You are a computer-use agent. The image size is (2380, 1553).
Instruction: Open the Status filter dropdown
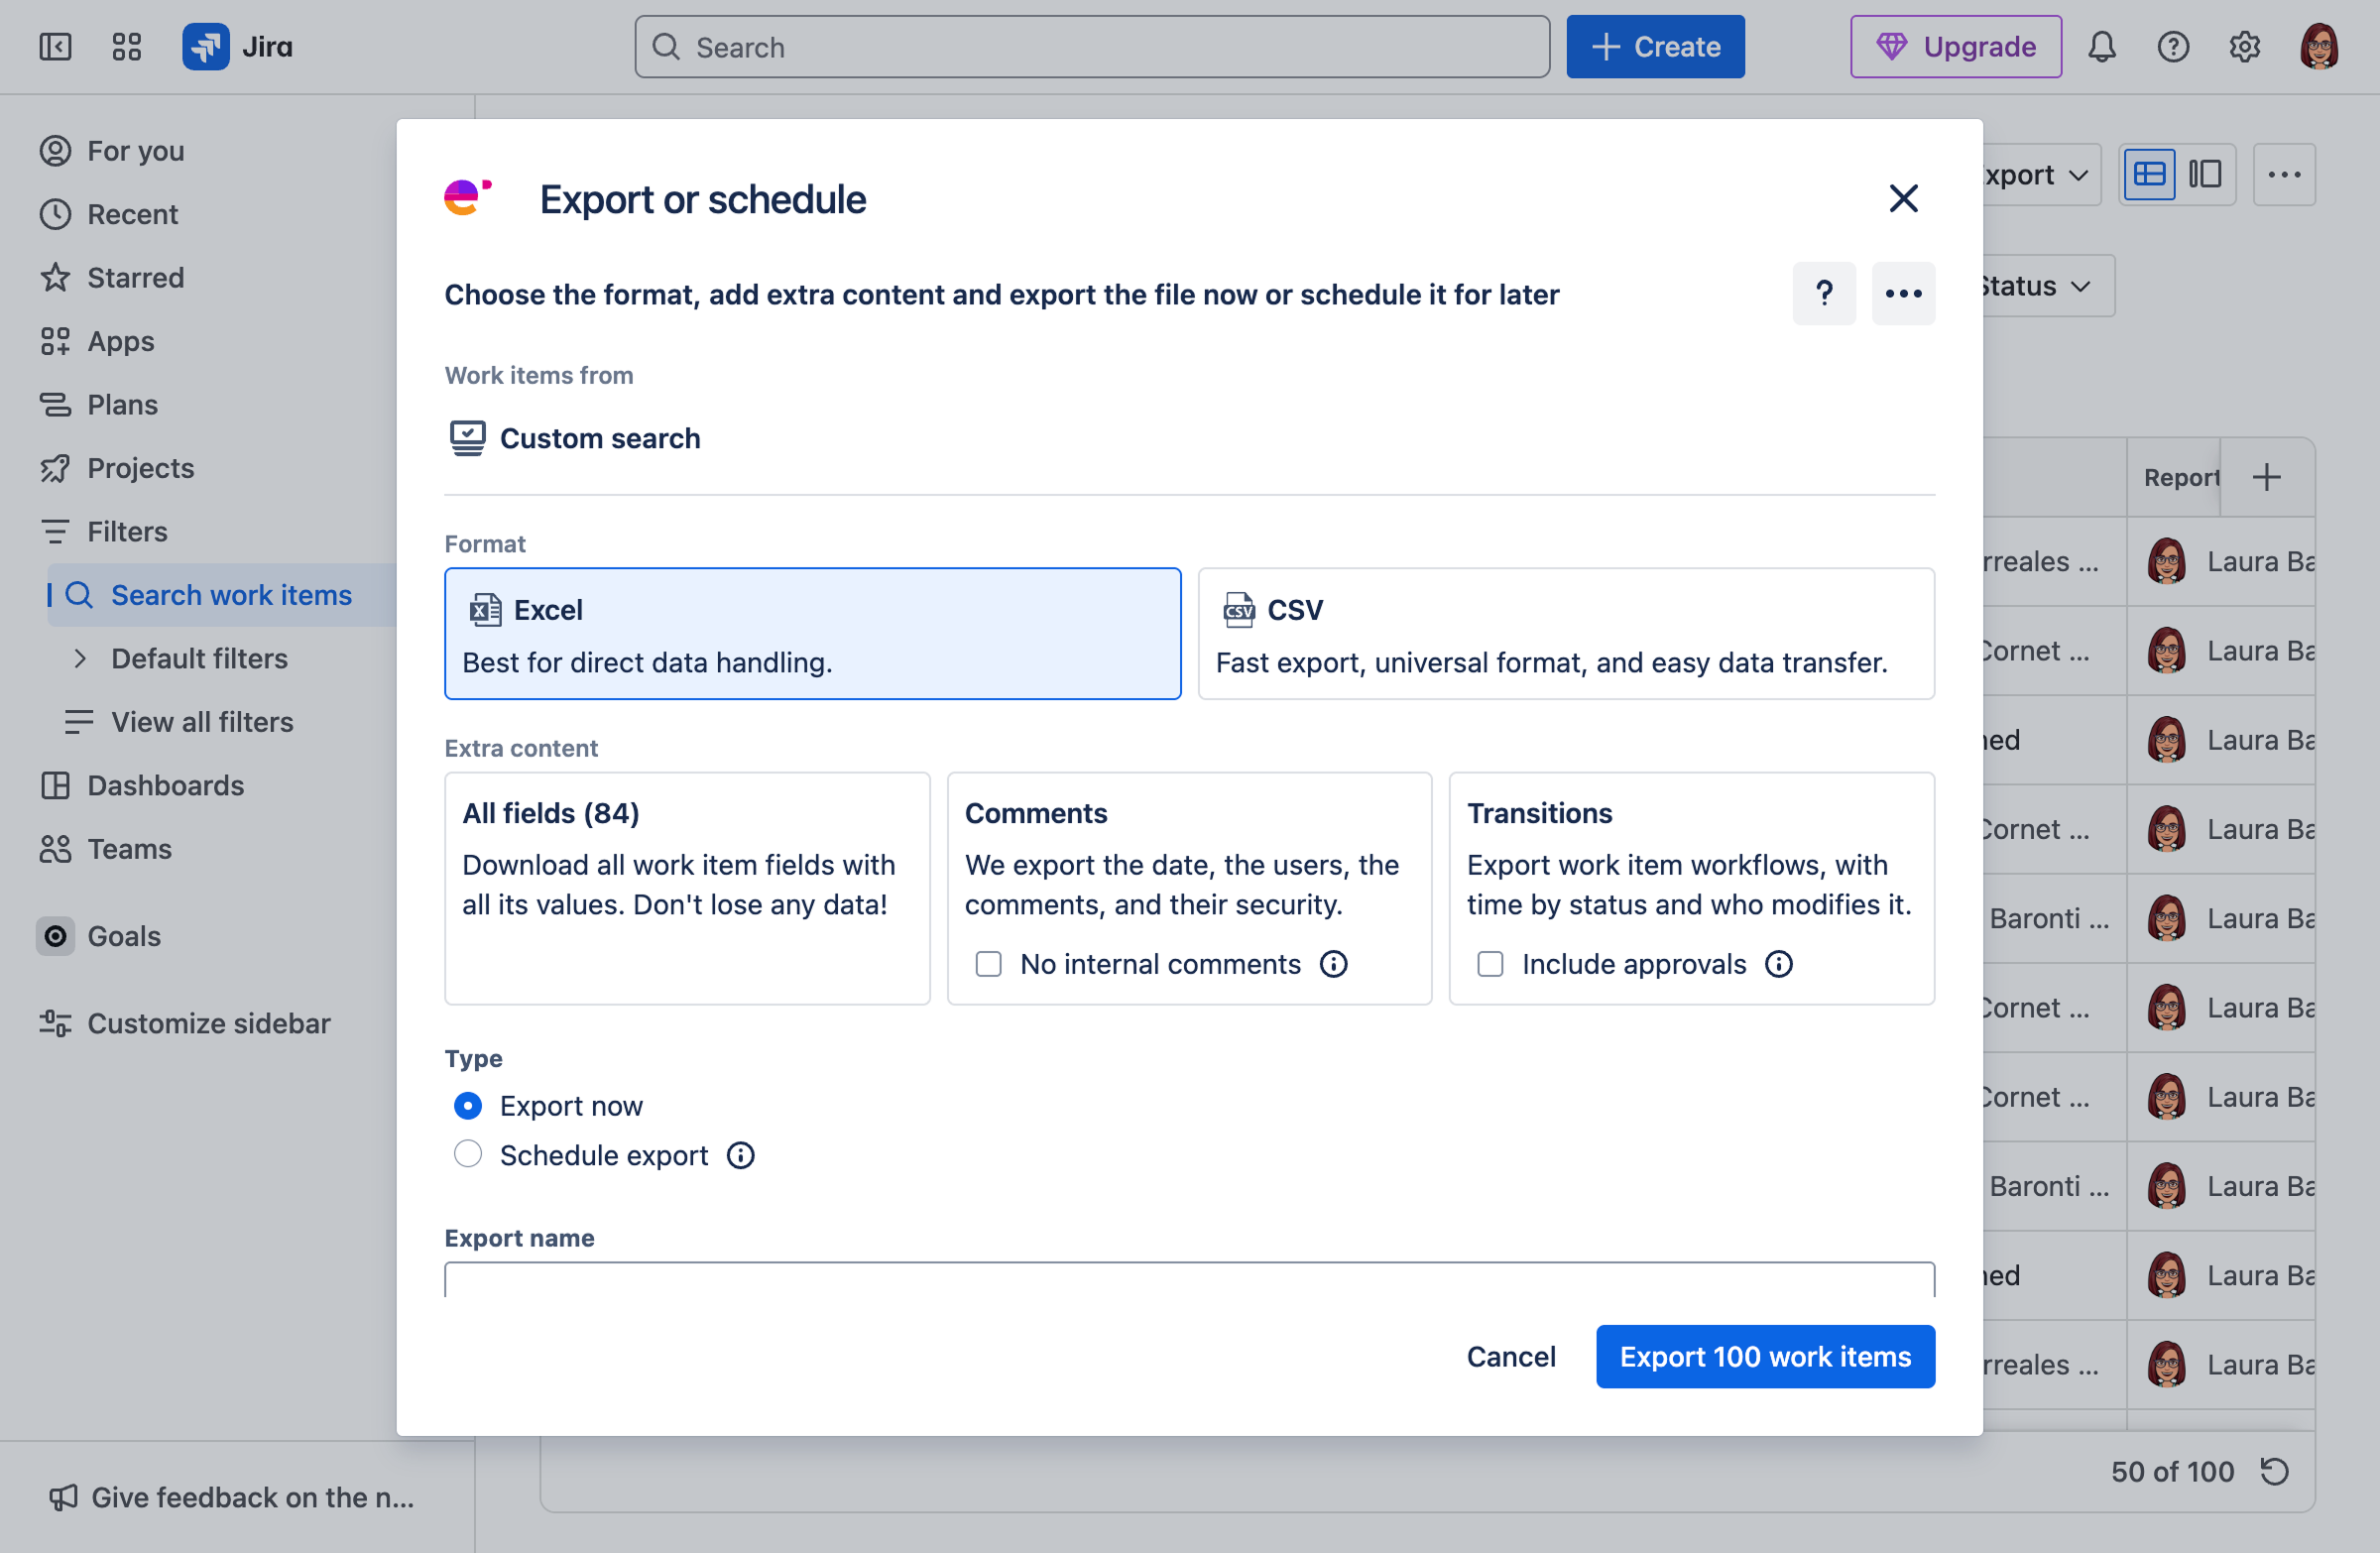[2048, 286]
